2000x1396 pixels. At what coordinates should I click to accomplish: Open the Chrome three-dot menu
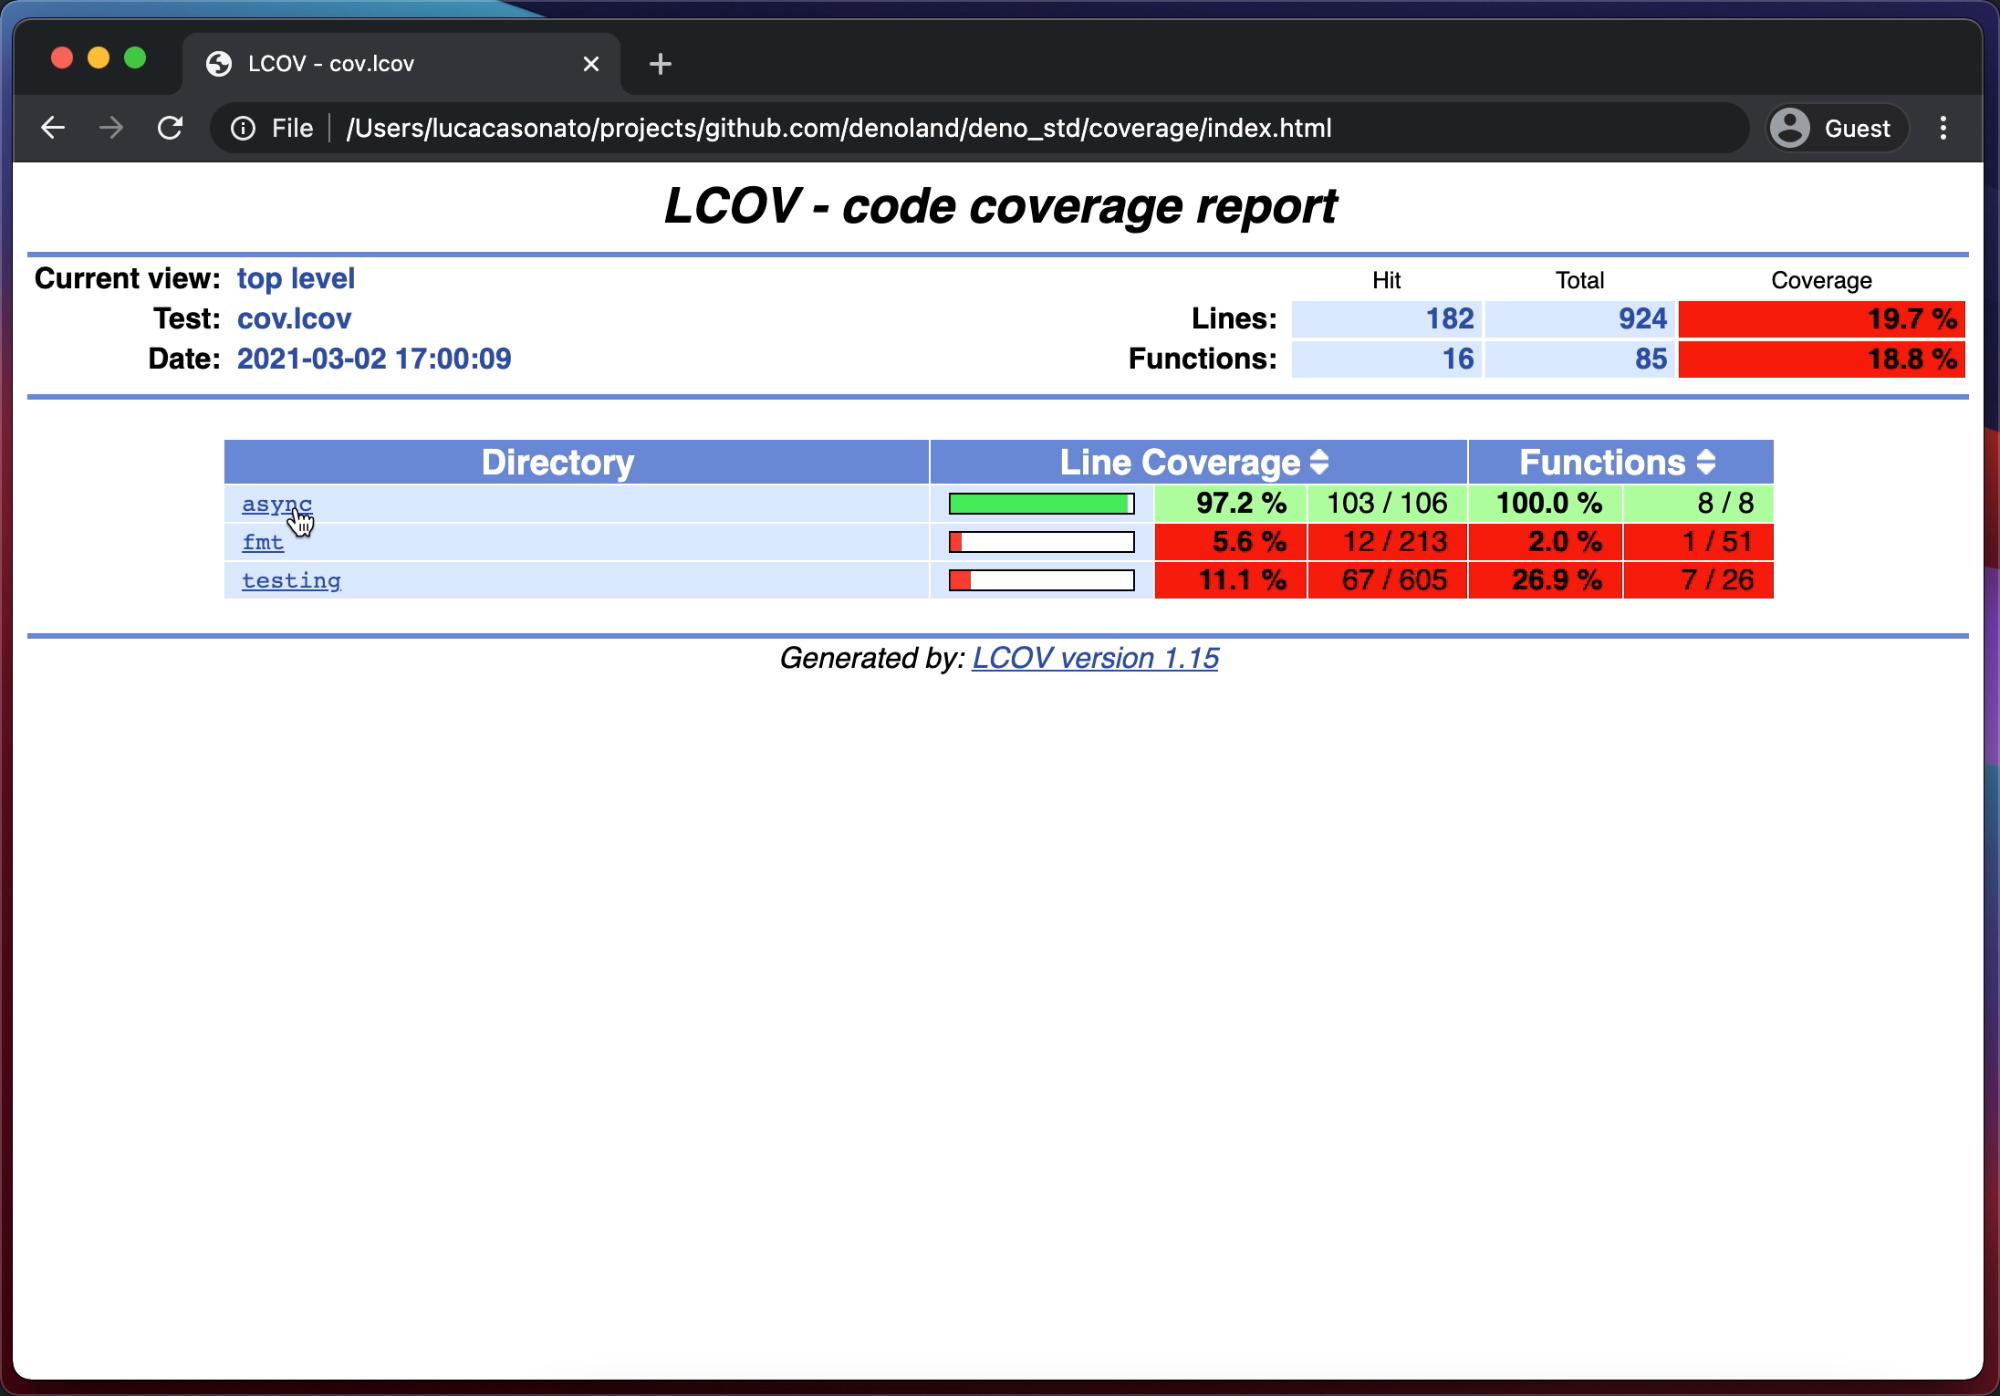(x=1943, y=128)
